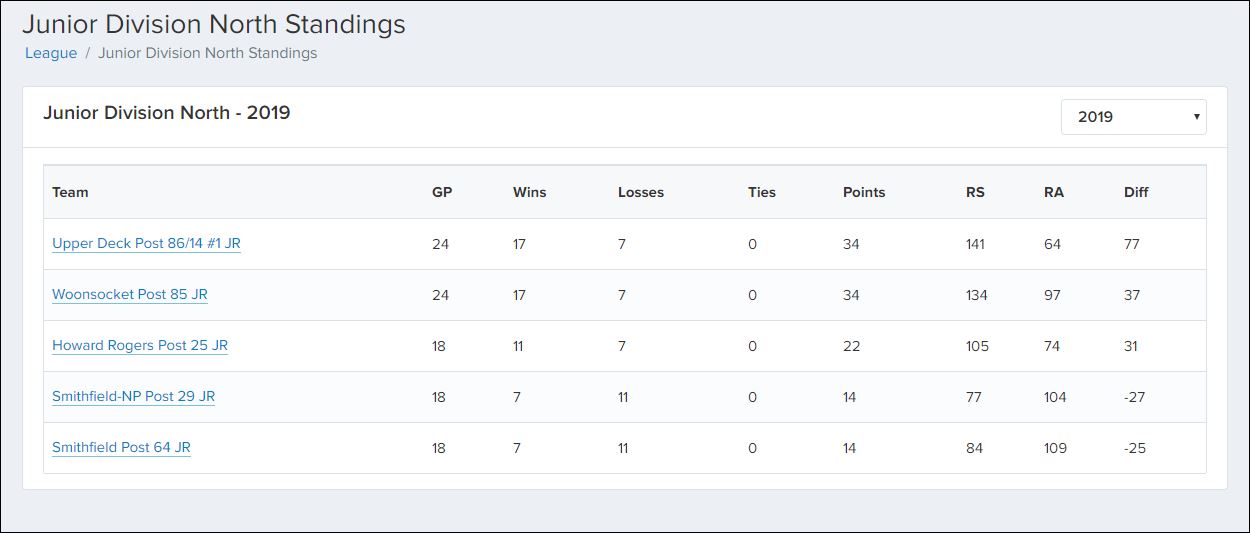Click the Diff column header
This screenshot has width=1250, height=533.
pyautogui.click(x=1136, y=192)
